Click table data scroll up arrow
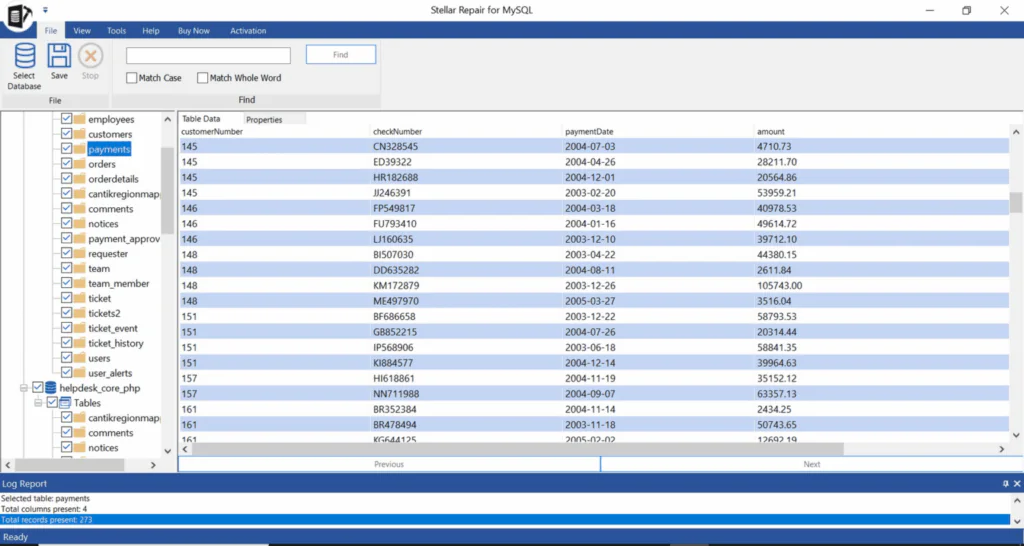Screen dimensions: 1024x546 pyautogui.click(x=1016, y=132)
